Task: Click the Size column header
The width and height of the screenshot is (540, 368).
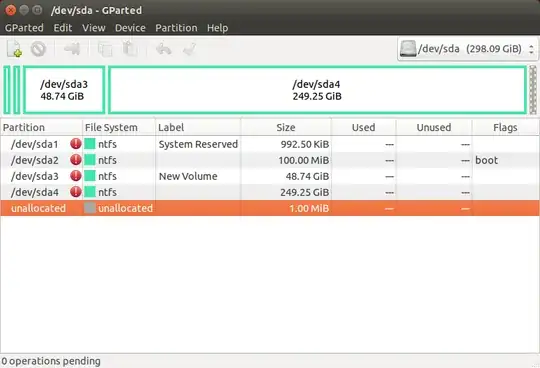Action: click(286, 127)
